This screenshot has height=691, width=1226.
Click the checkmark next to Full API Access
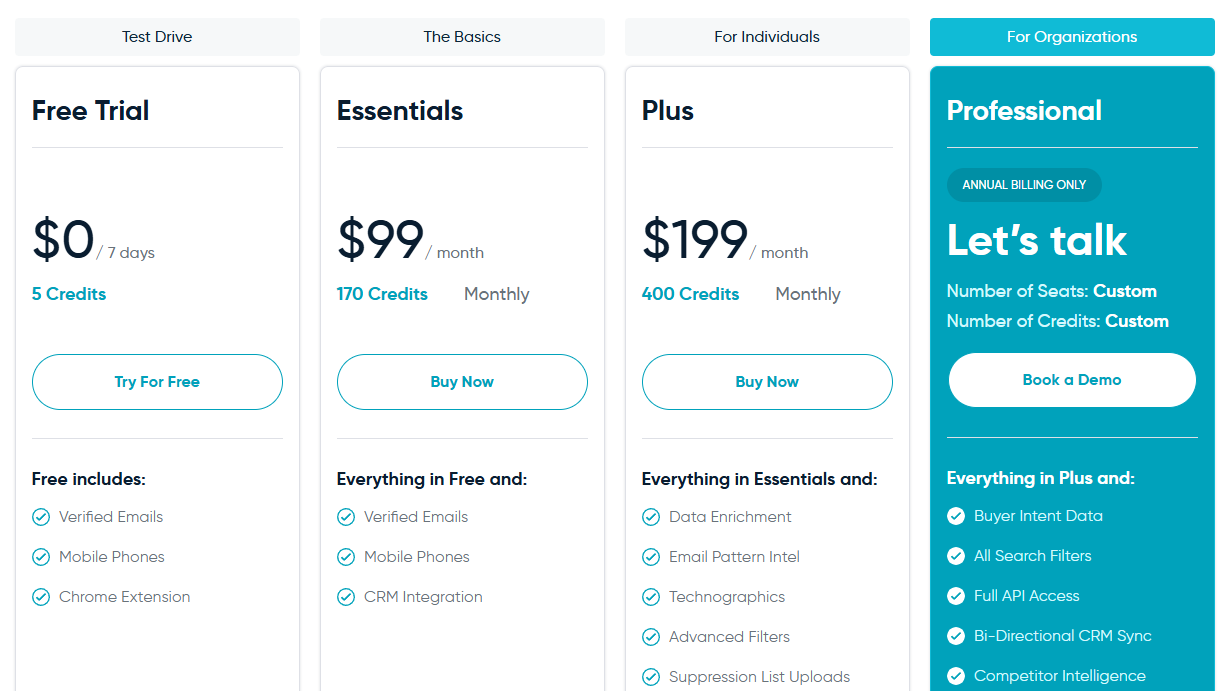(956, 596)
